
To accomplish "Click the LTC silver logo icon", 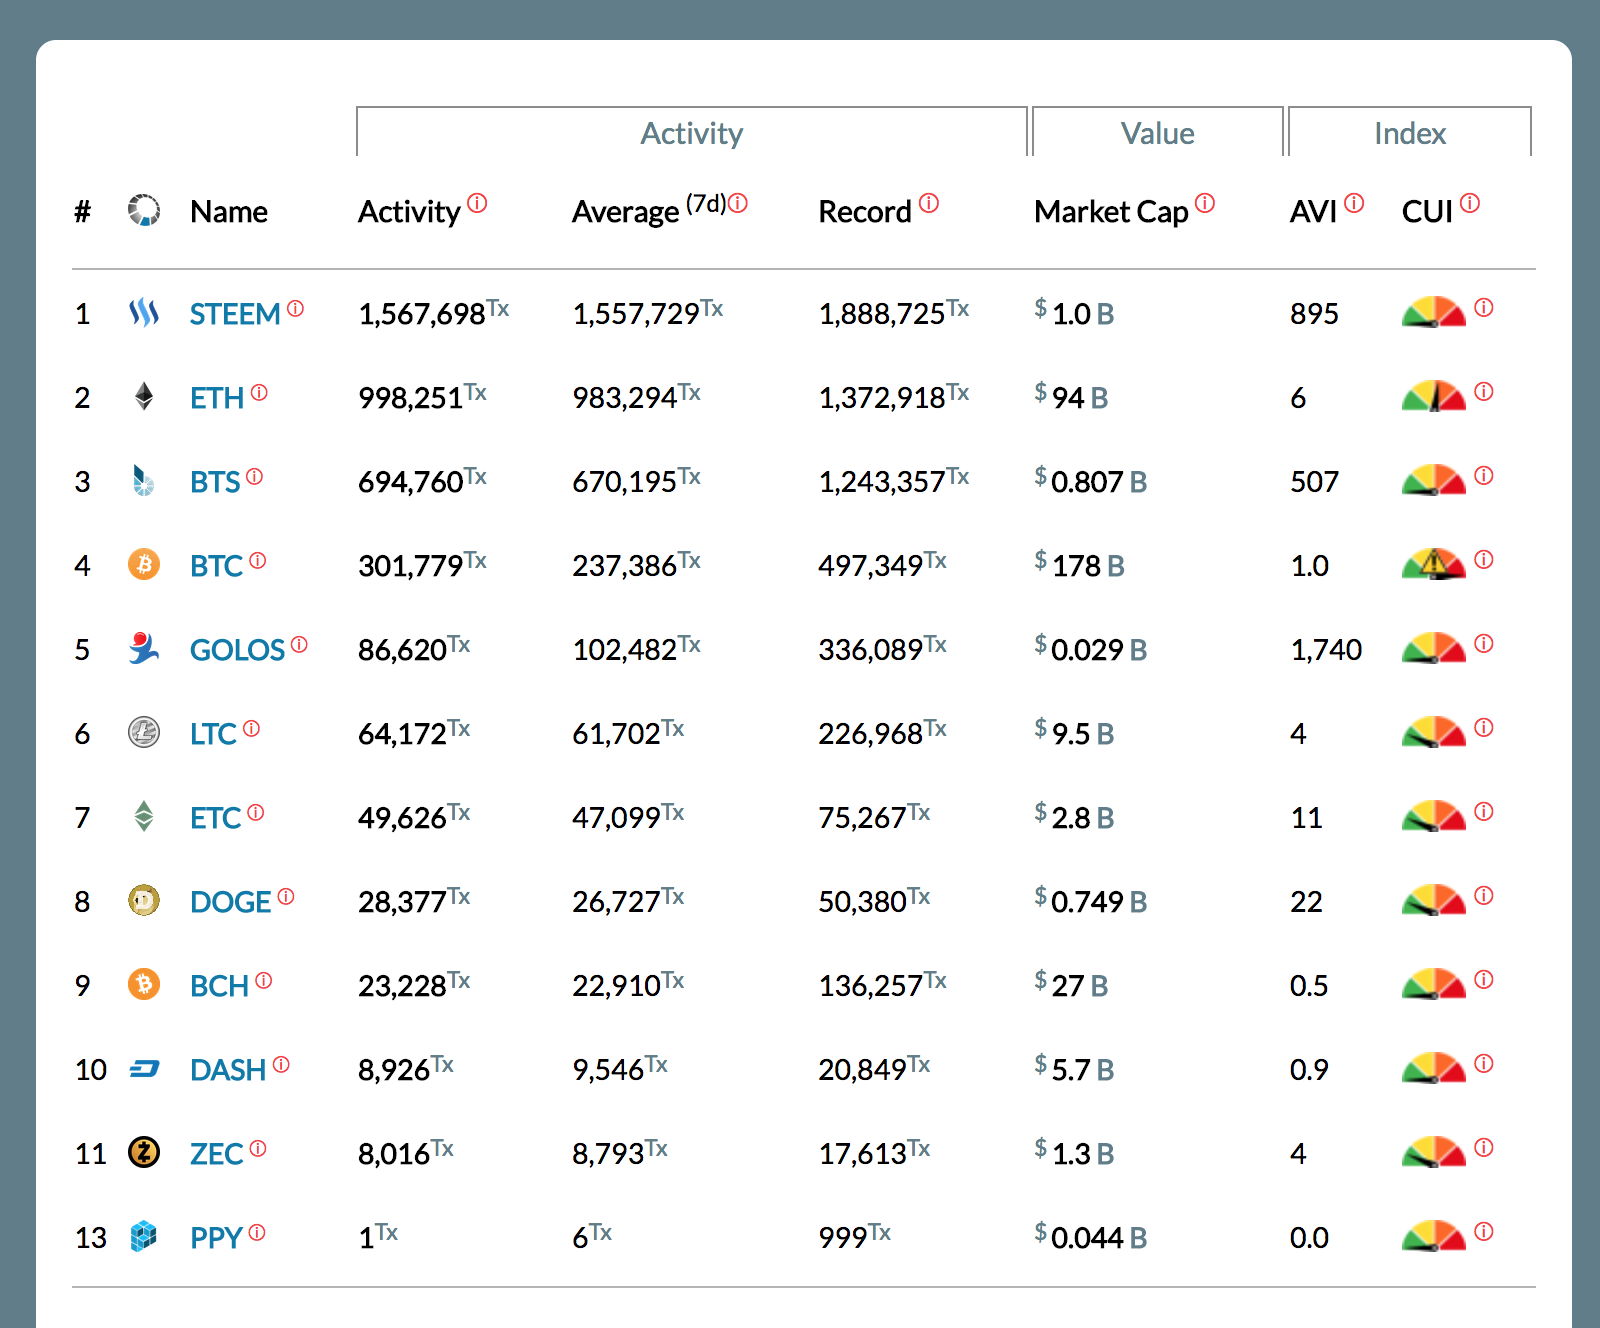I will click(144, 733).
